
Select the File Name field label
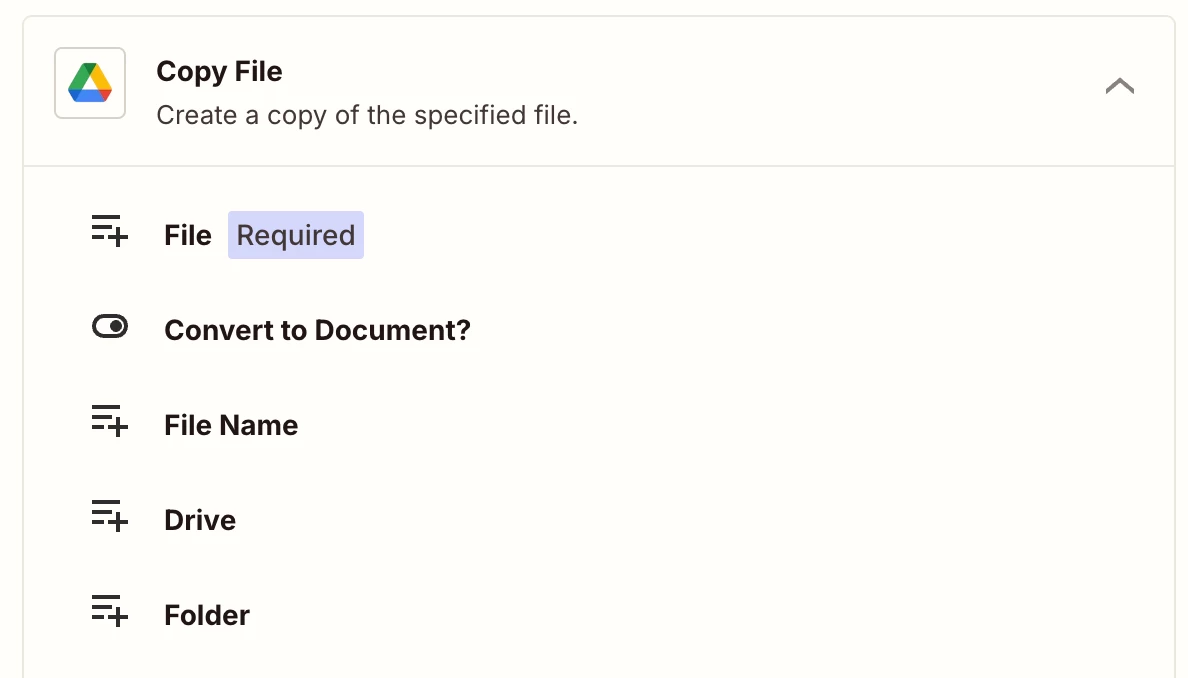click(231, 425)
